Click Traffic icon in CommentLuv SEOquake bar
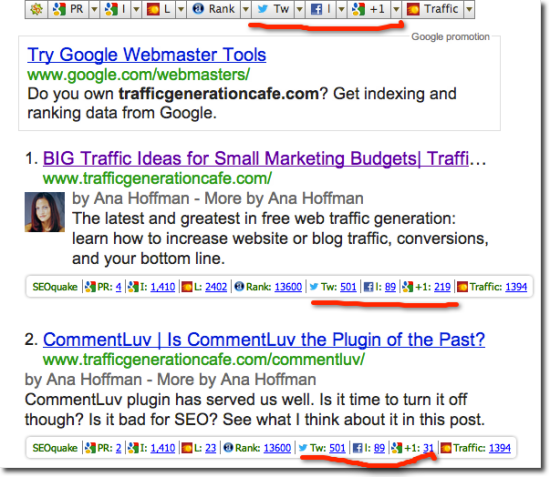Image resolution: width=550 pixels, height=477 pixels. 445,448
